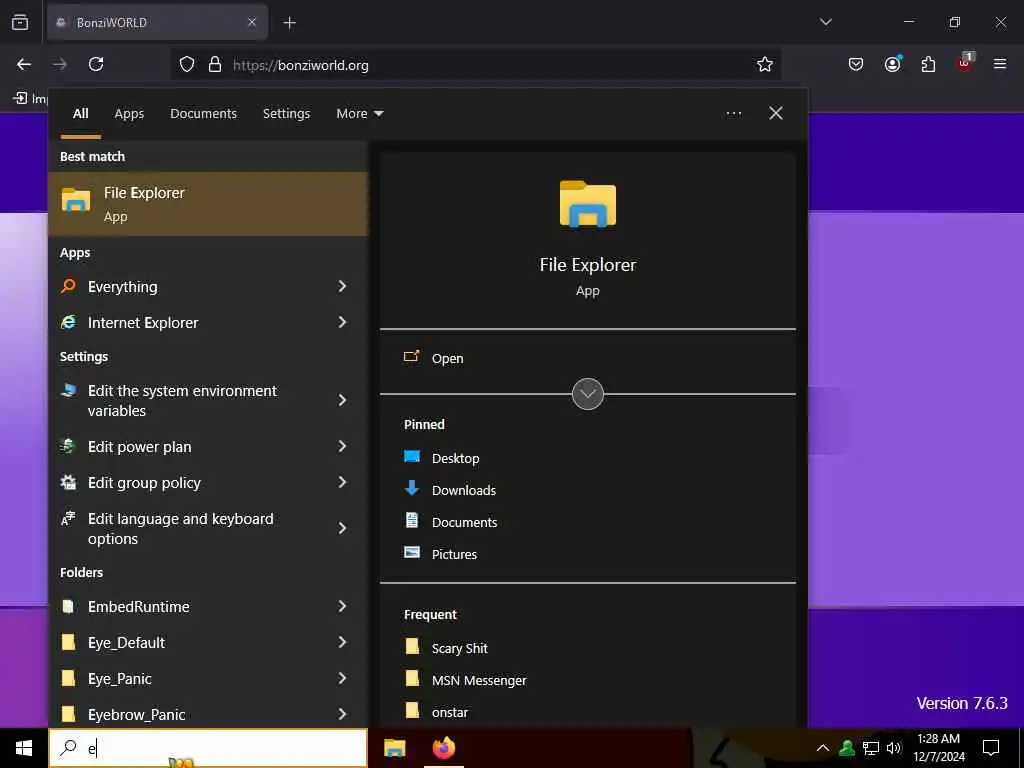1024x768 pixels.
Task: Expand the Internet Explorer result arrow
Action: point(342,322)
